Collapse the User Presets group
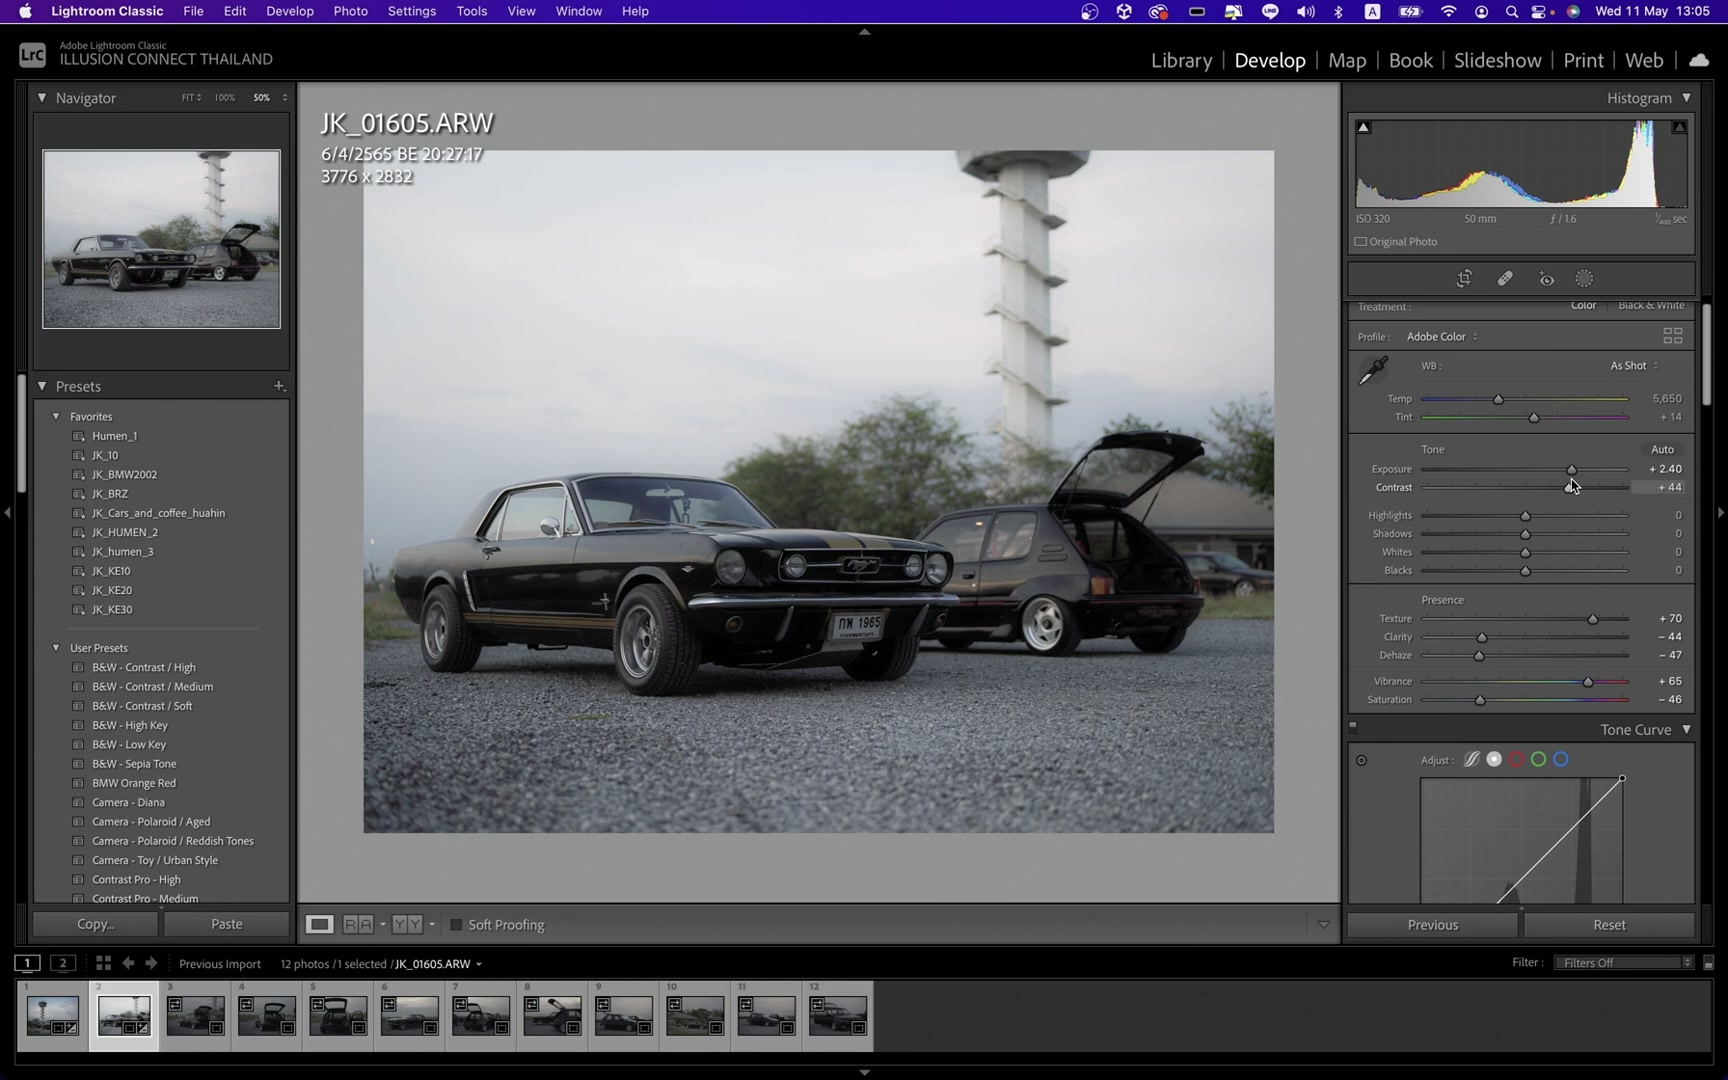The width and height of the screenshot is (1728, 1080). 56,648
